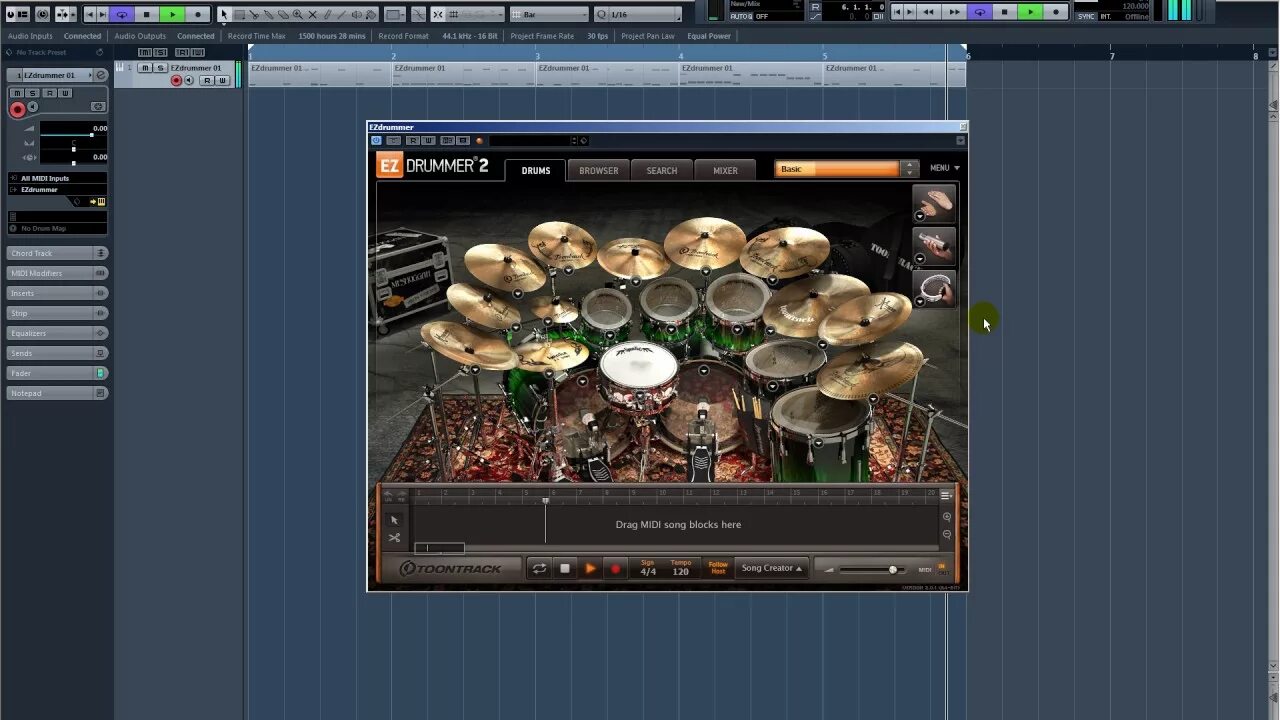Screen dimensions: 1280x720
Task: Select the Glue tool
Action: pyautogui.click(x=268, y=14)
